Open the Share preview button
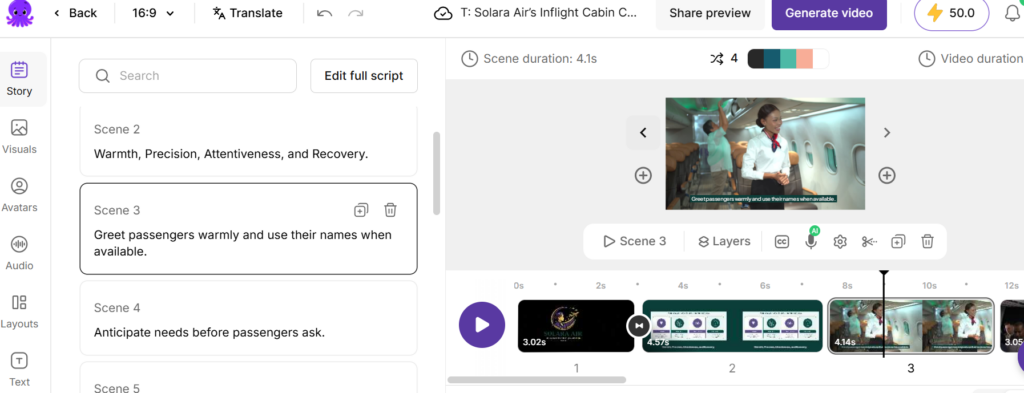This screenshot has height=393, width=1024. pos(710,13)
